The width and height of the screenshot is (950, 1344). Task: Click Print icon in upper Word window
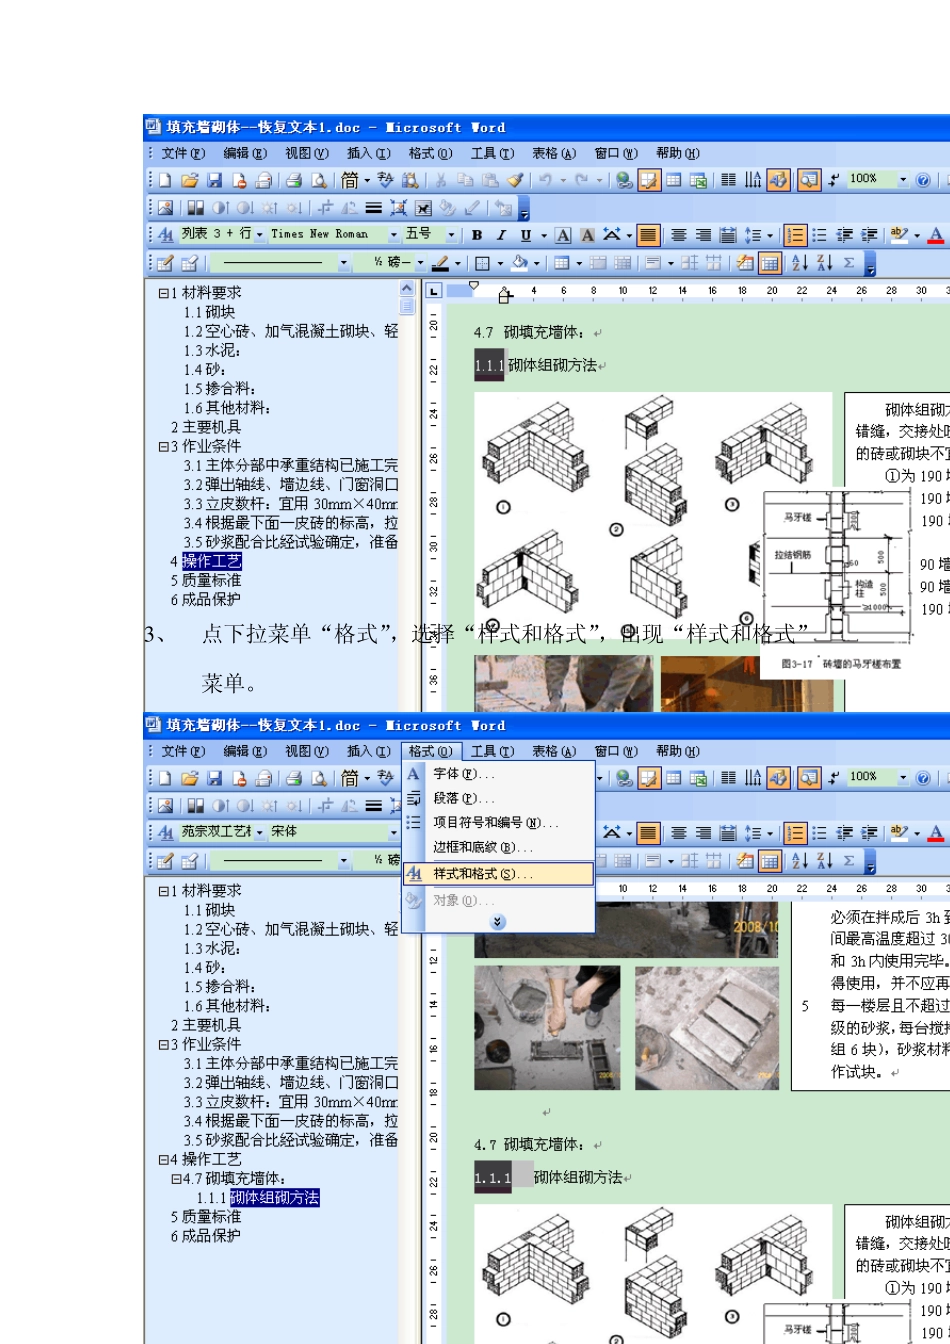click(294, 181)
